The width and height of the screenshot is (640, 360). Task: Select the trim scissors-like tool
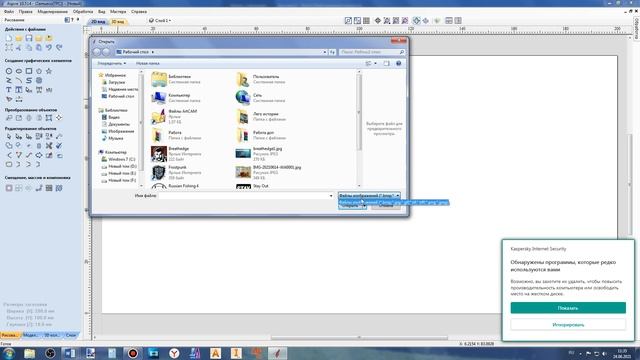pos(49,146)
